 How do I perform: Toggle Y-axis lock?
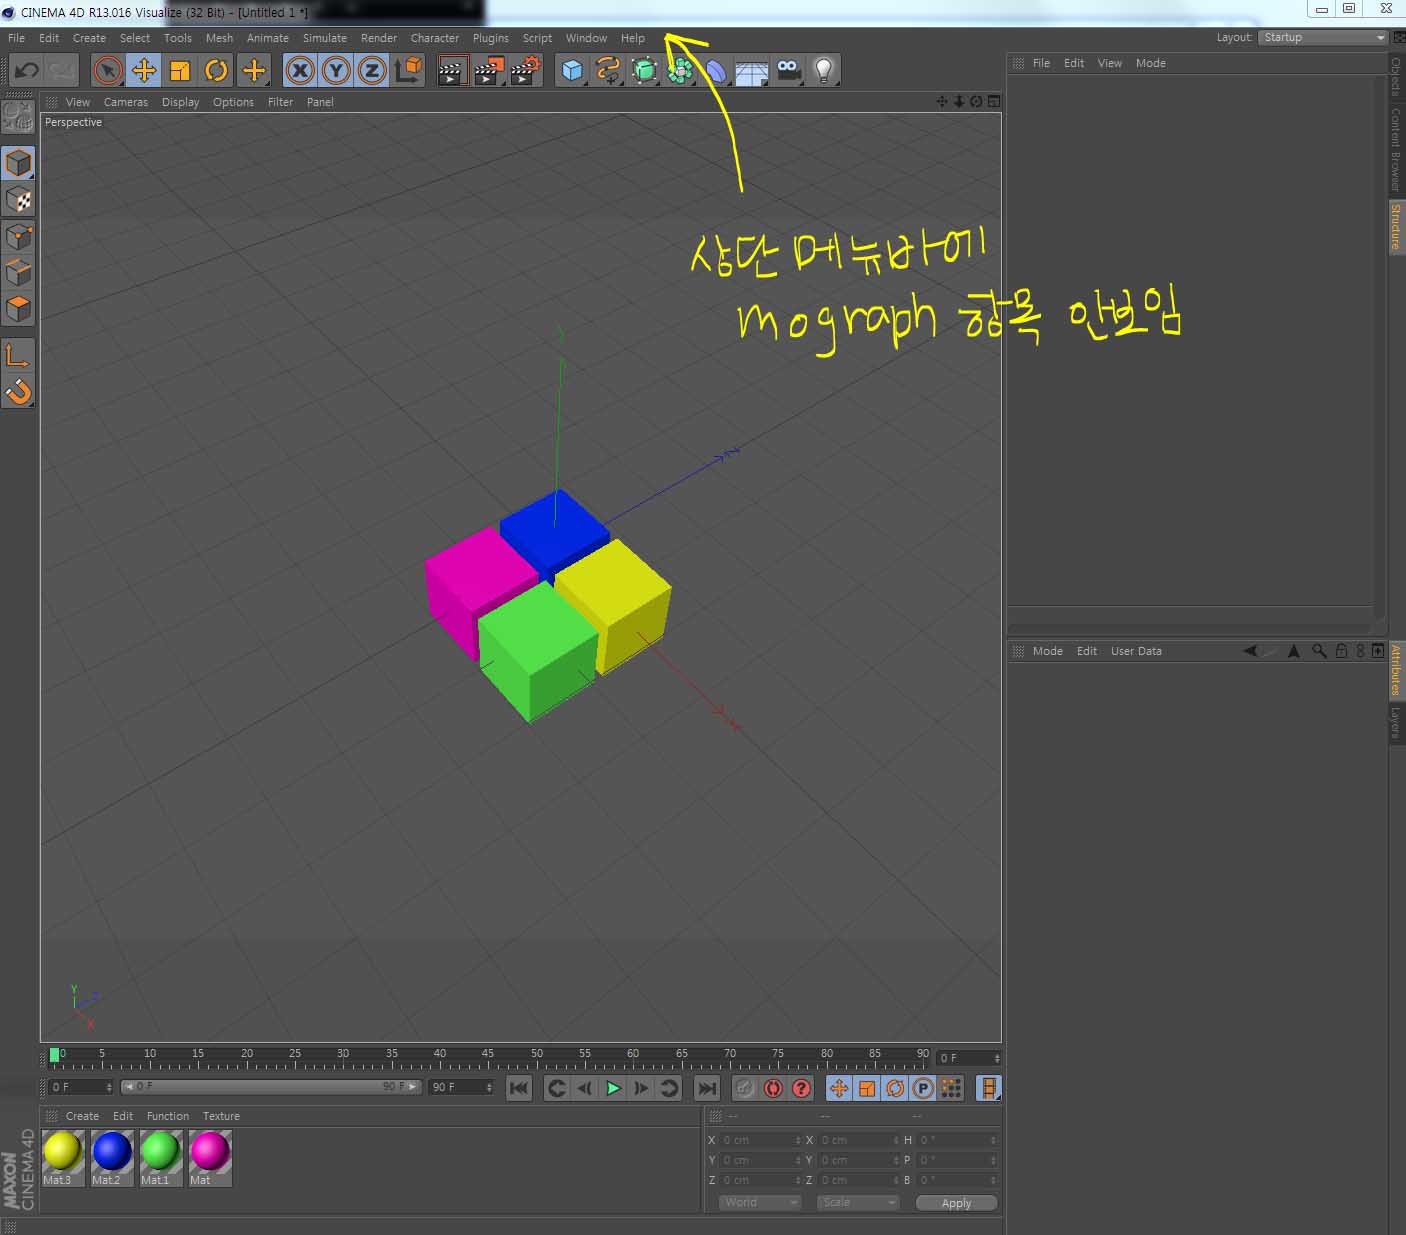click(336, 70)
